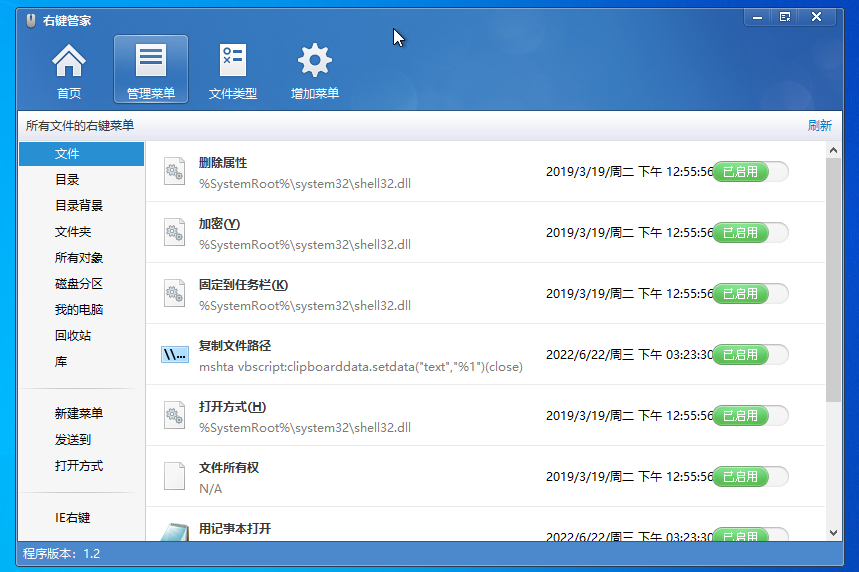Click the scrollbar down arrow

(833, 533)
